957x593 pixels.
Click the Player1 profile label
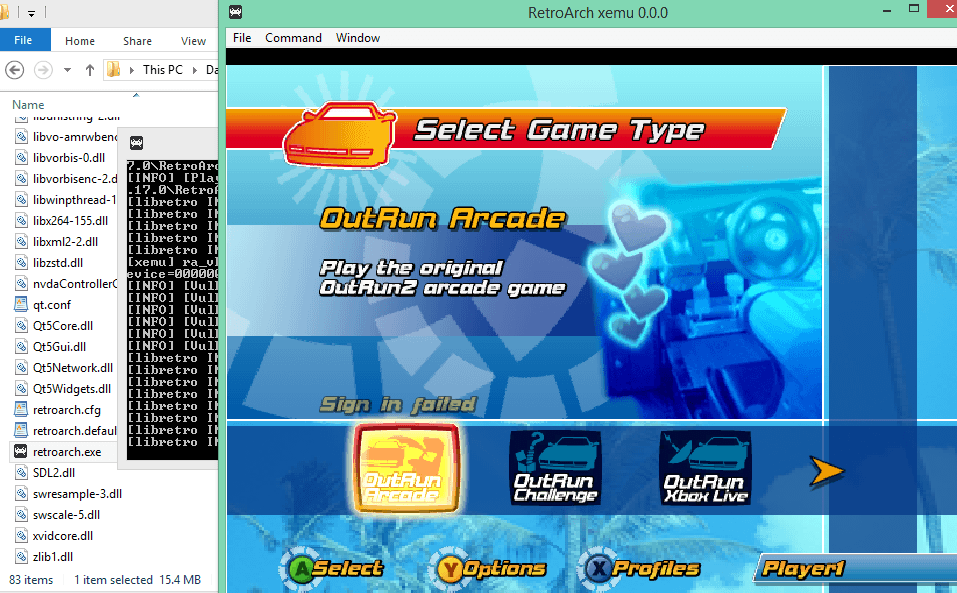805,569
